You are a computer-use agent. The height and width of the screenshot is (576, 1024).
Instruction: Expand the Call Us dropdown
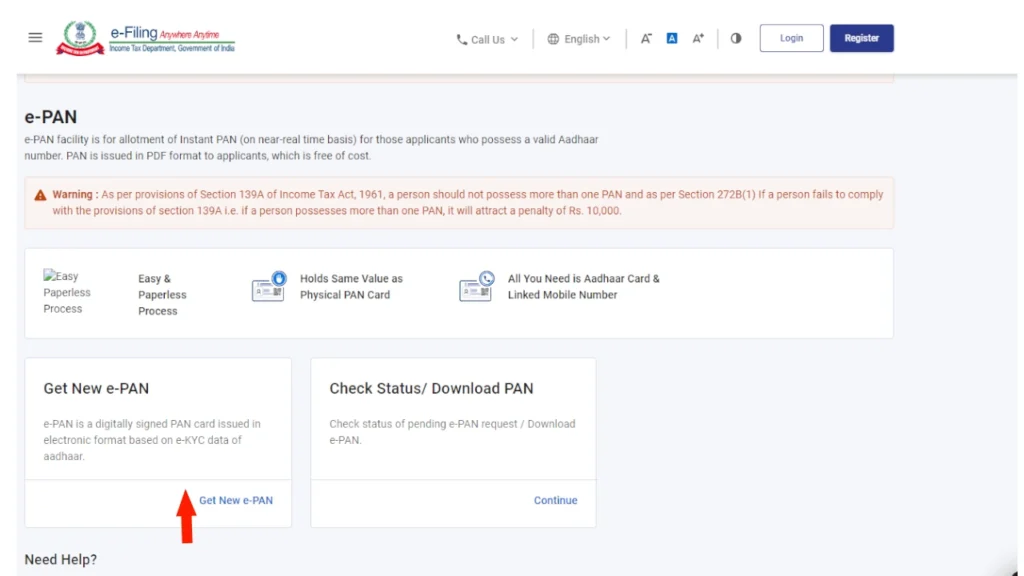click(487, 39)
